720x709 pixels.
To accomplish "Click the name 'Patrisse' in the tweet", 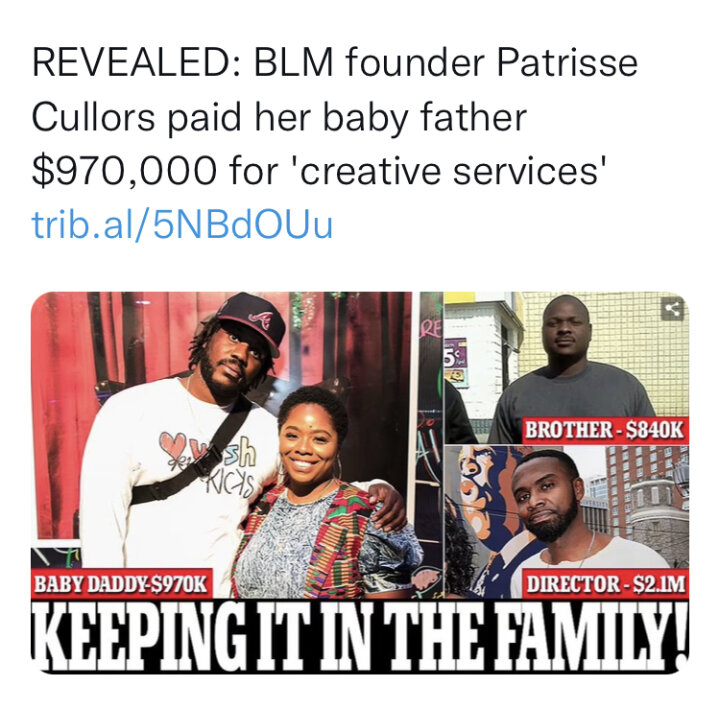I will [567, 63].
